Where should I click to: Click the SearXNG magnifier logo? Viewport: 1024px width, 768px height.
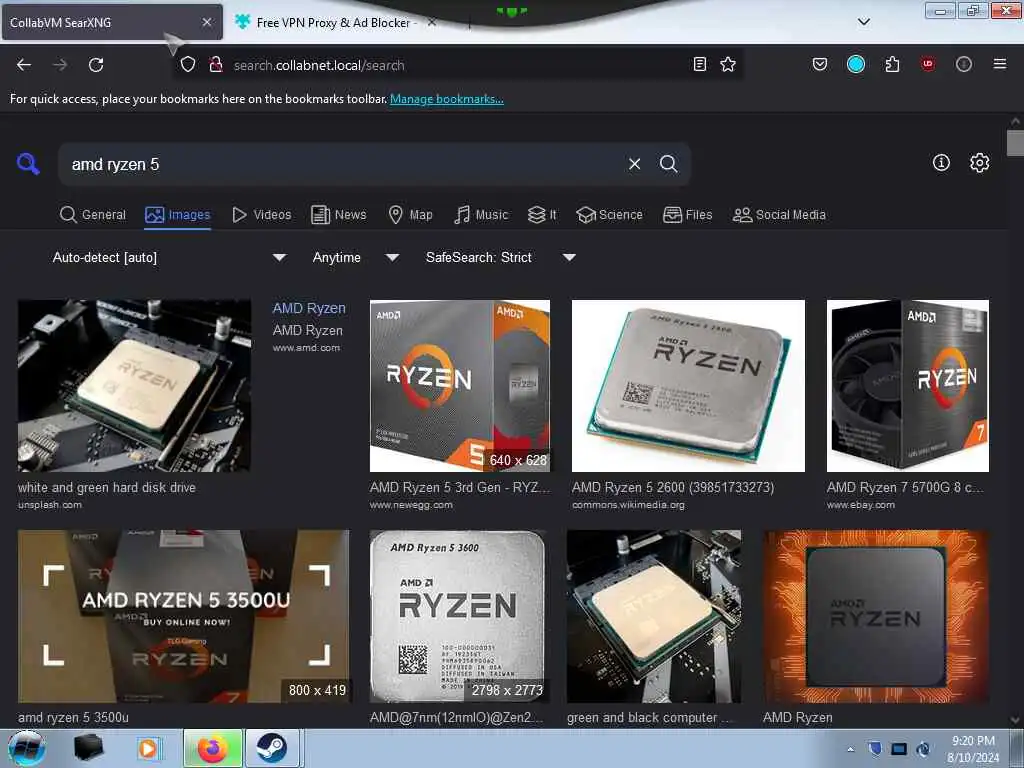pyautogui.click(x=28, y=163)
